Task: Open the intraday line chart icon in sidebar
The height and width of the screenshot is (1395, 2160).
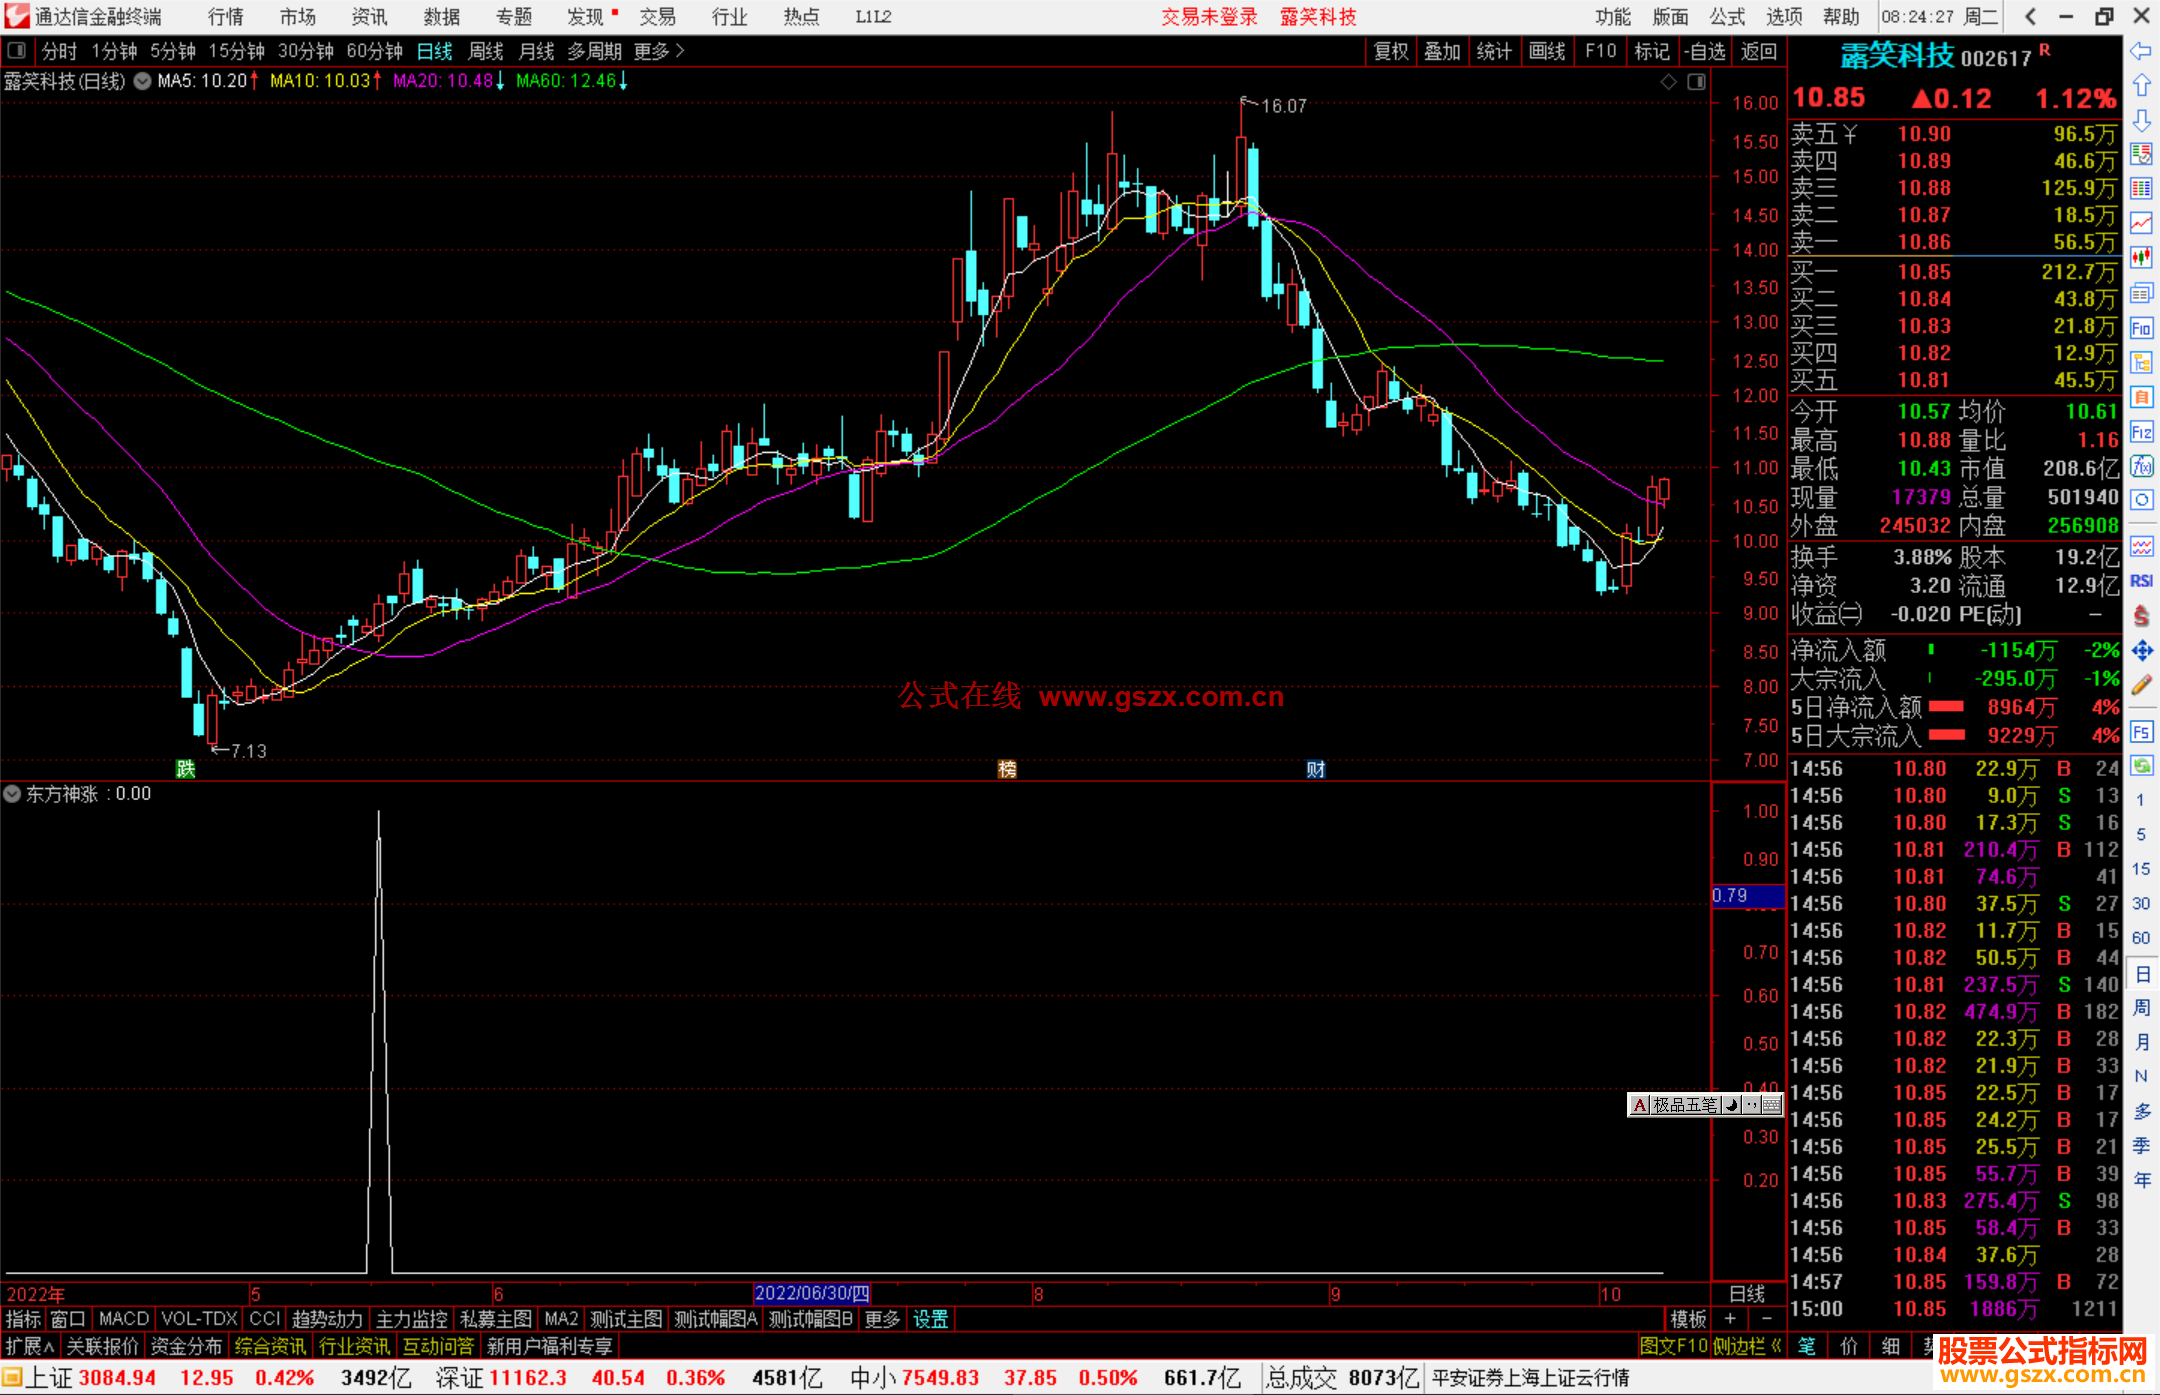Action: 2141,223
